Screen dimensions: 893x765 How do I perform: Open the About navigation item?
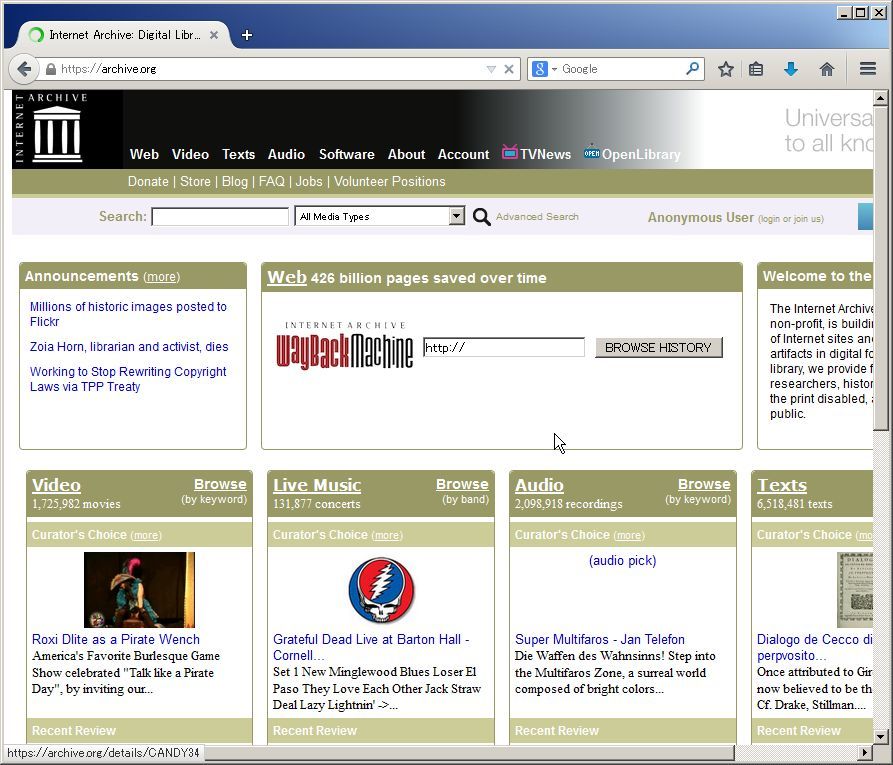(406, 154)
